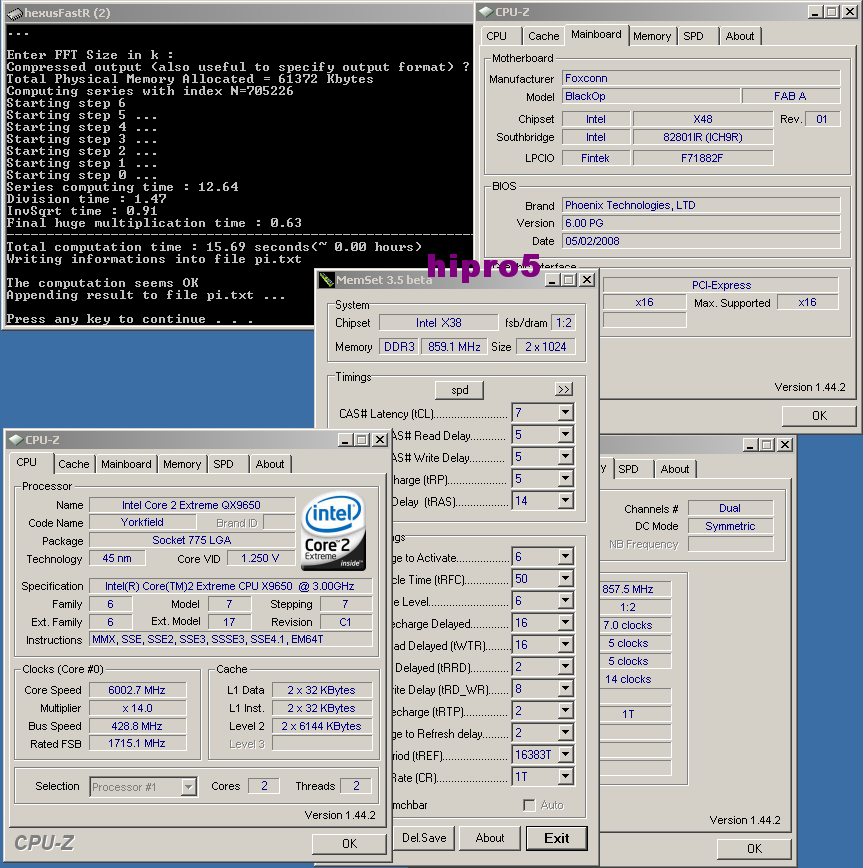
Task: Minimize the CPU-Z Memory window behind MemSet
Action: click(x=750, y=445)
